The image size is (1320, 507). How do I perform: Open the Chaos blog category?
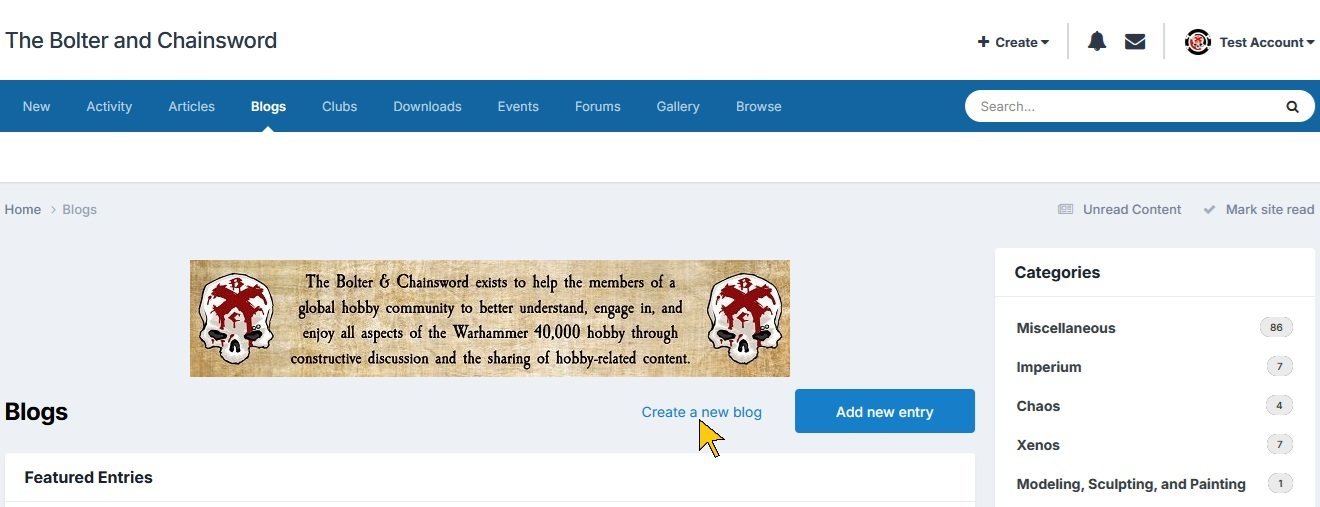tap(1038, 406)
